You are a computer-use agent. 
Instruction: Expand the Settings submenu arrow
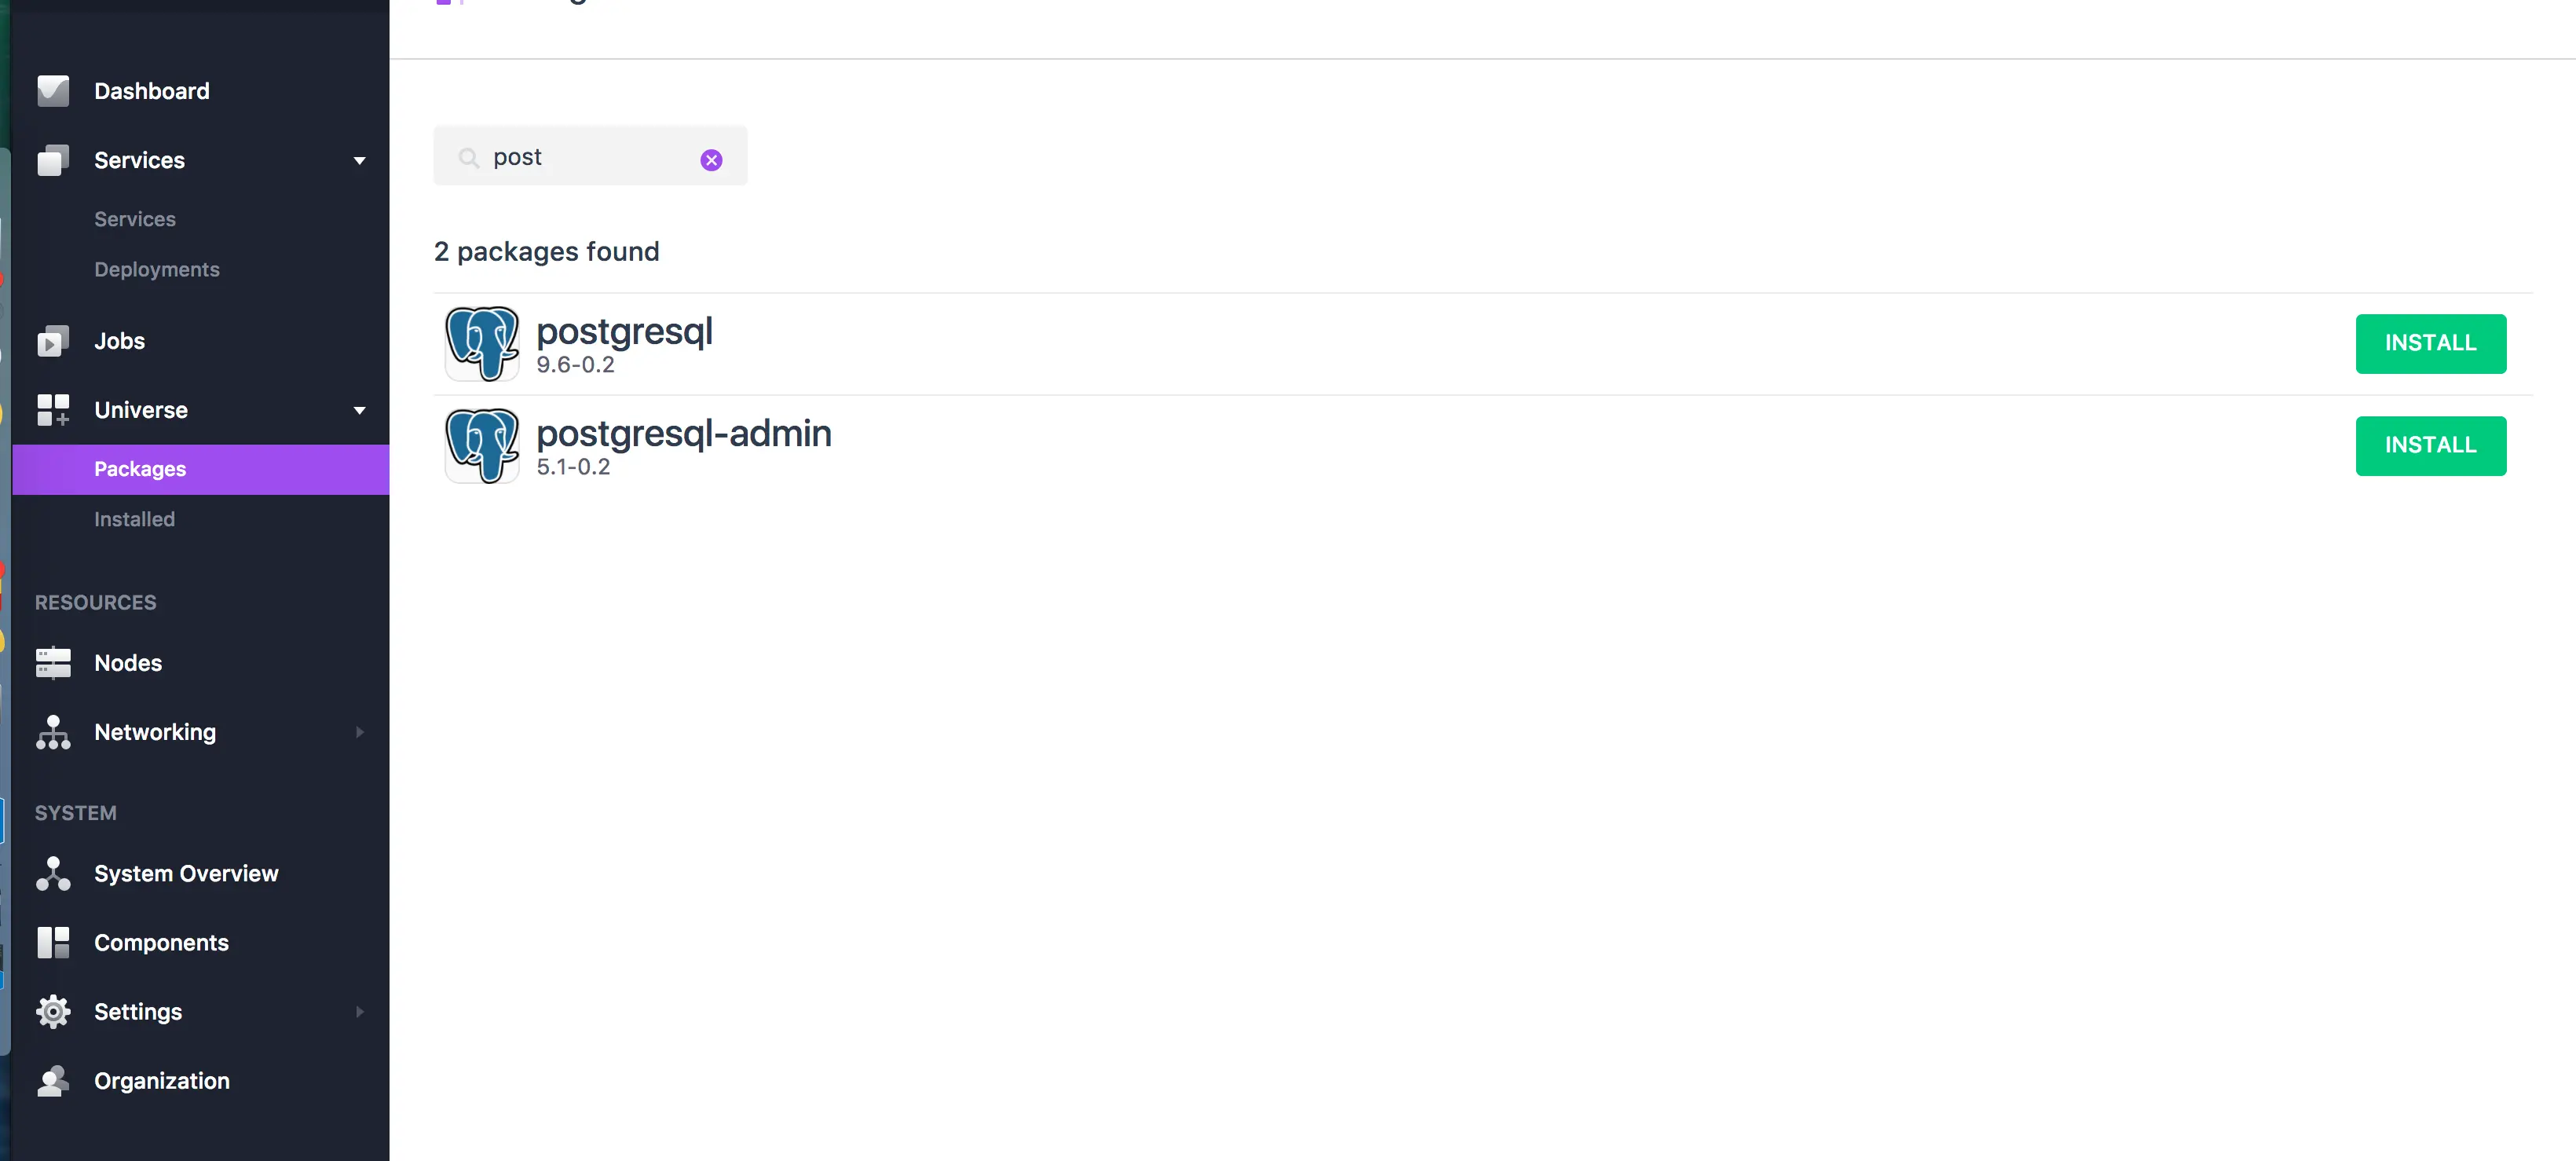[x=359, y=1012]
